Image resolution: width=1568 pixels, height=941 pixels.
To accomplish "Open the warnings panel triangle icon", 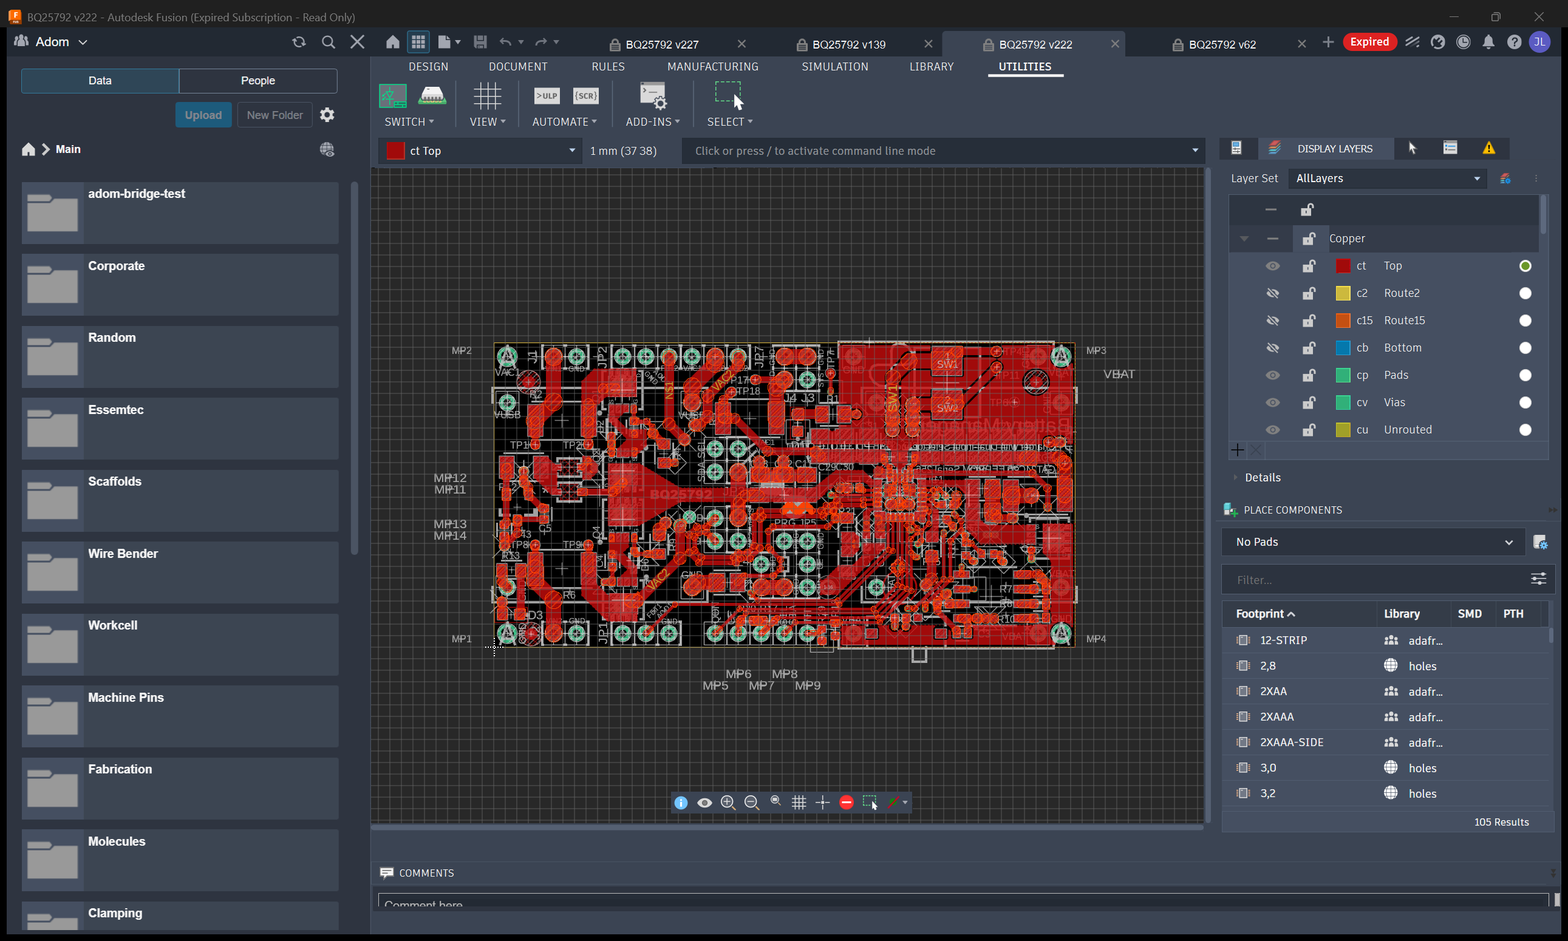I will point(1489,148).
